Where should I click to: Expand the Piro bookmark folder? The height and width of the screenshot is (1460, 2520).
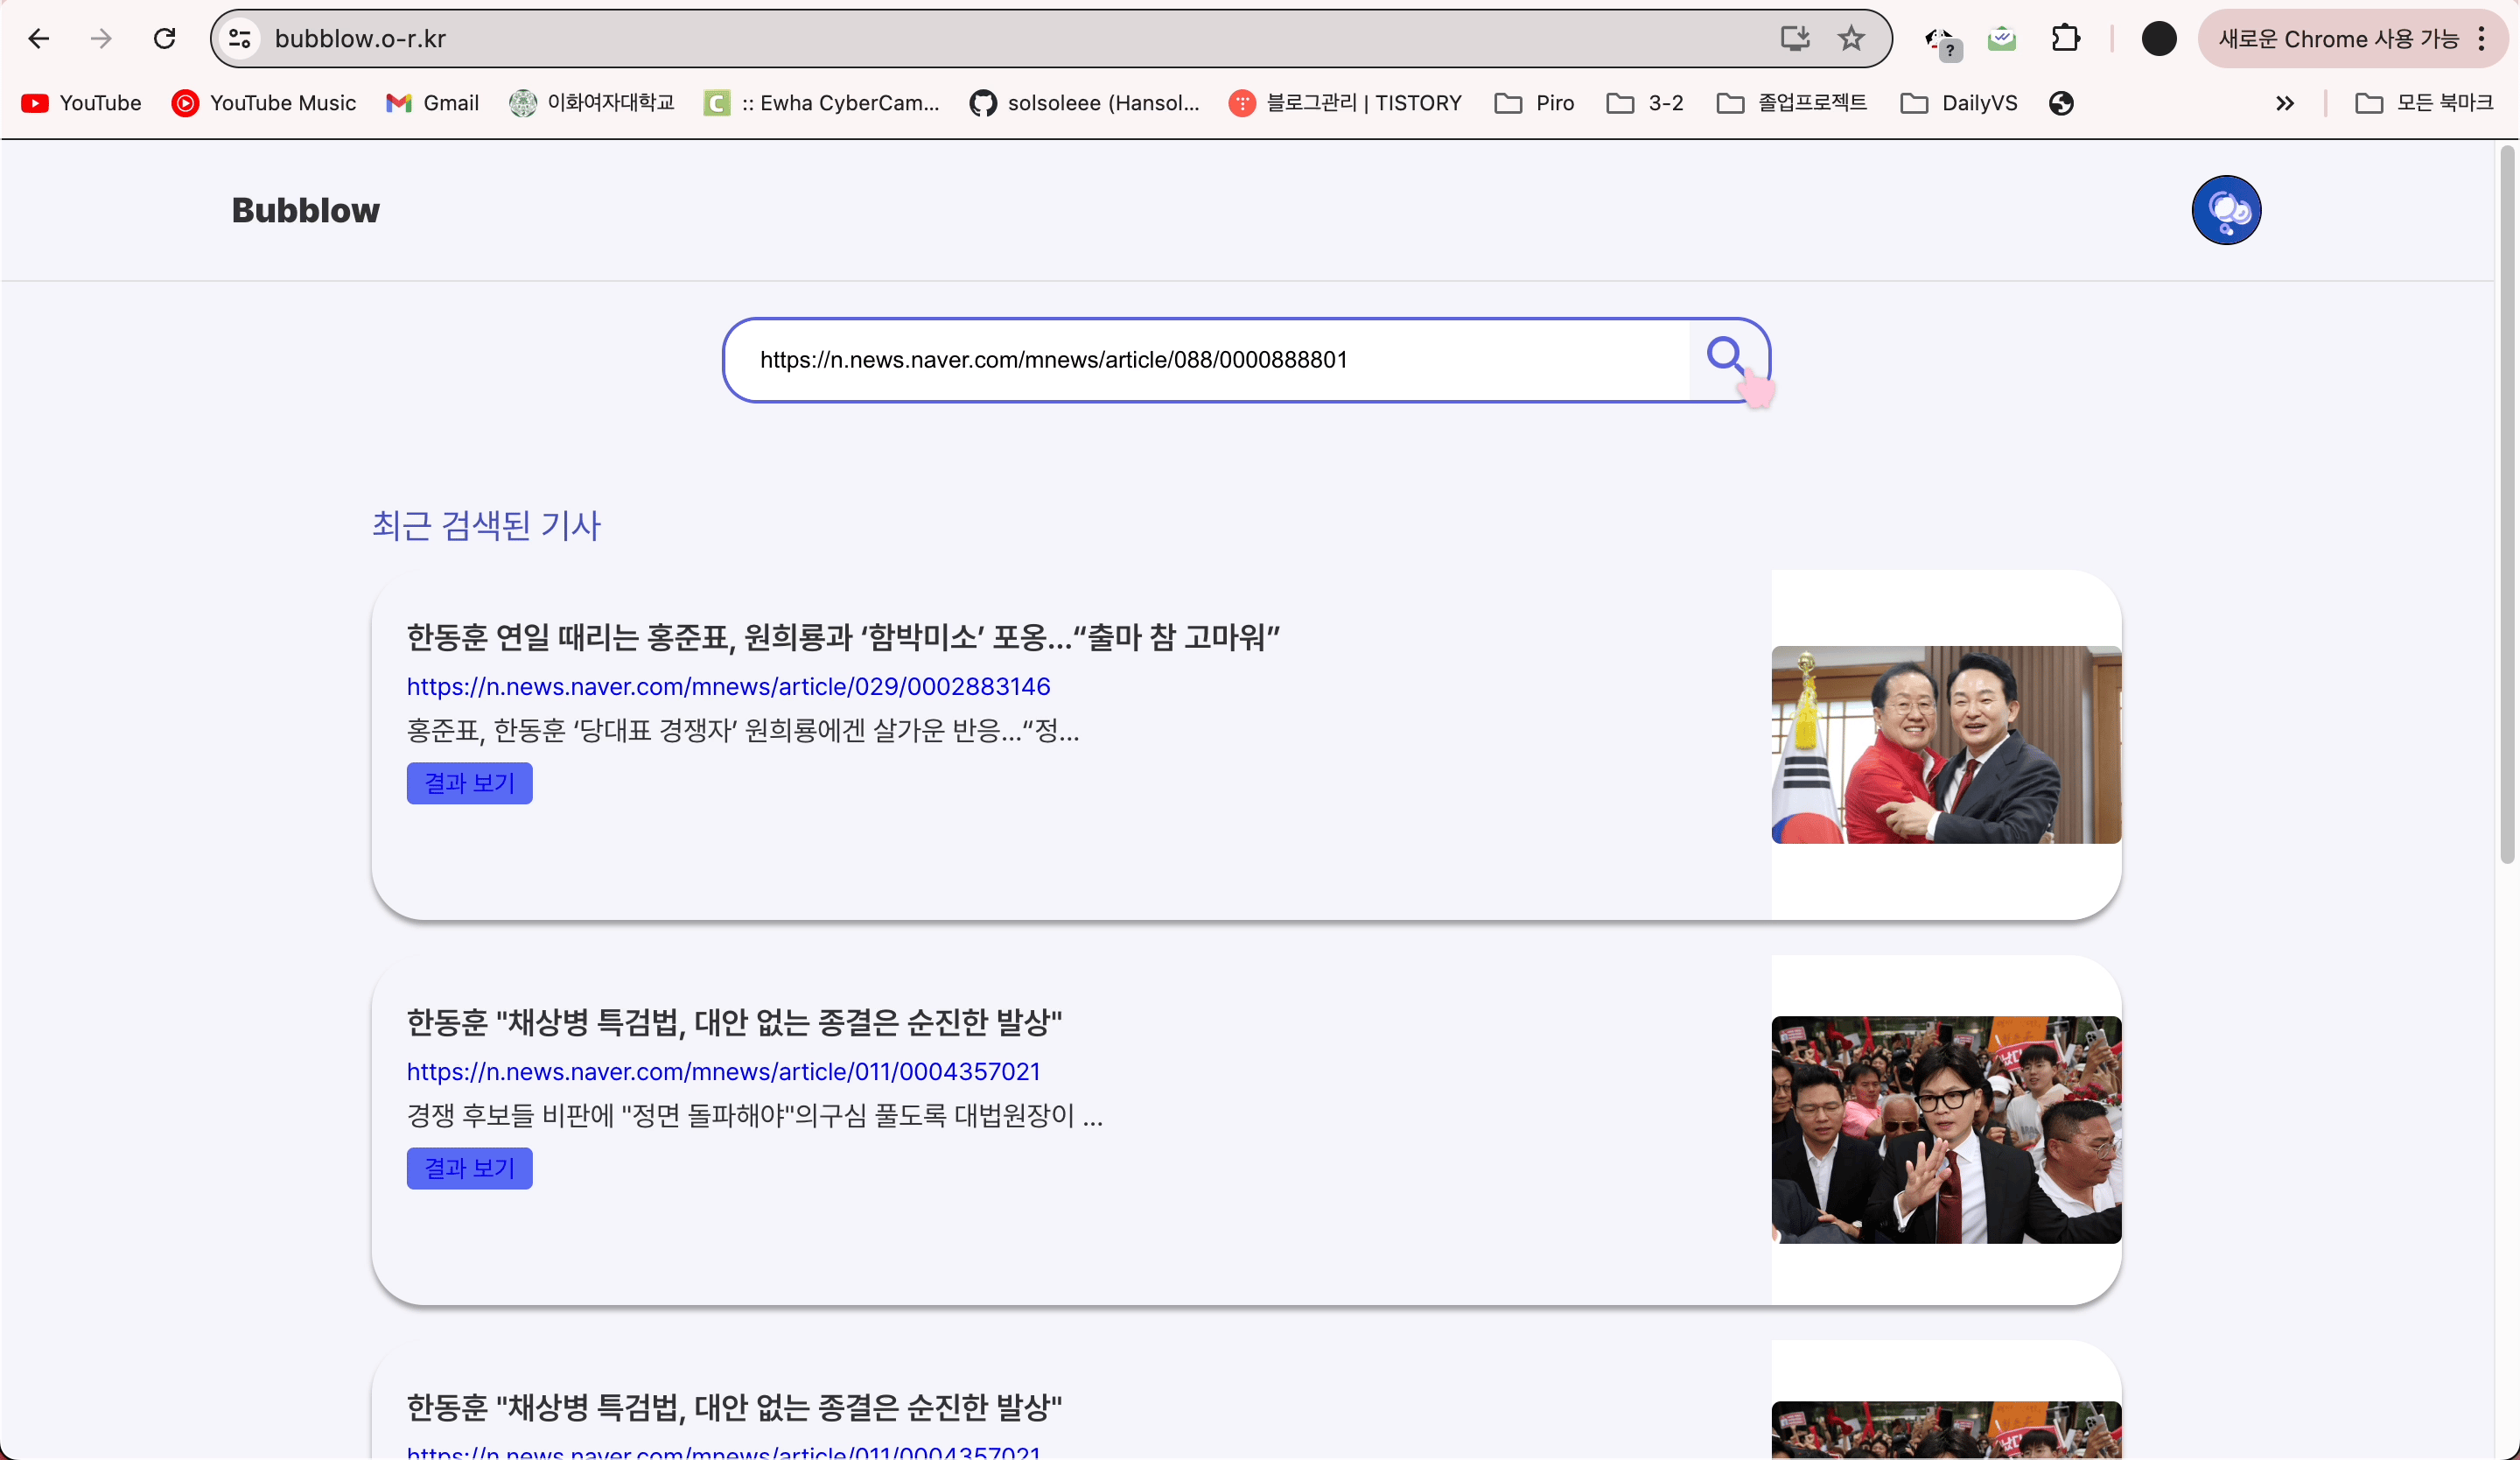click(1535, 103)
